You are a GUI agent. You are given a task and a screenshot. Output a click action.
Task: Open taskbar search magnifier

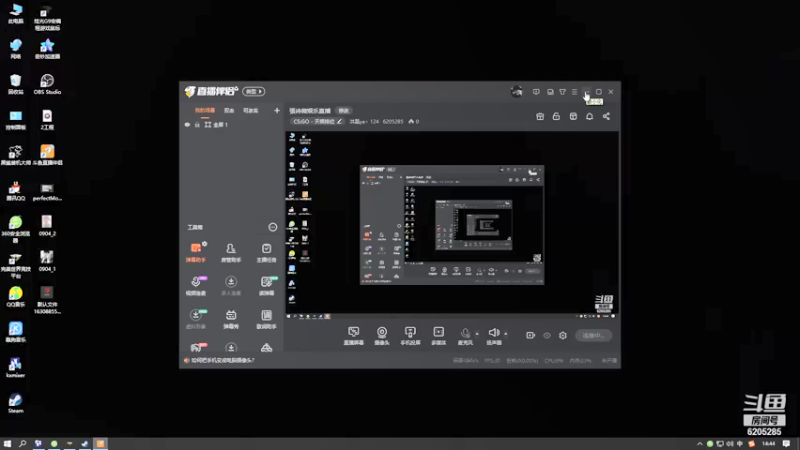[x=22, y=444]
